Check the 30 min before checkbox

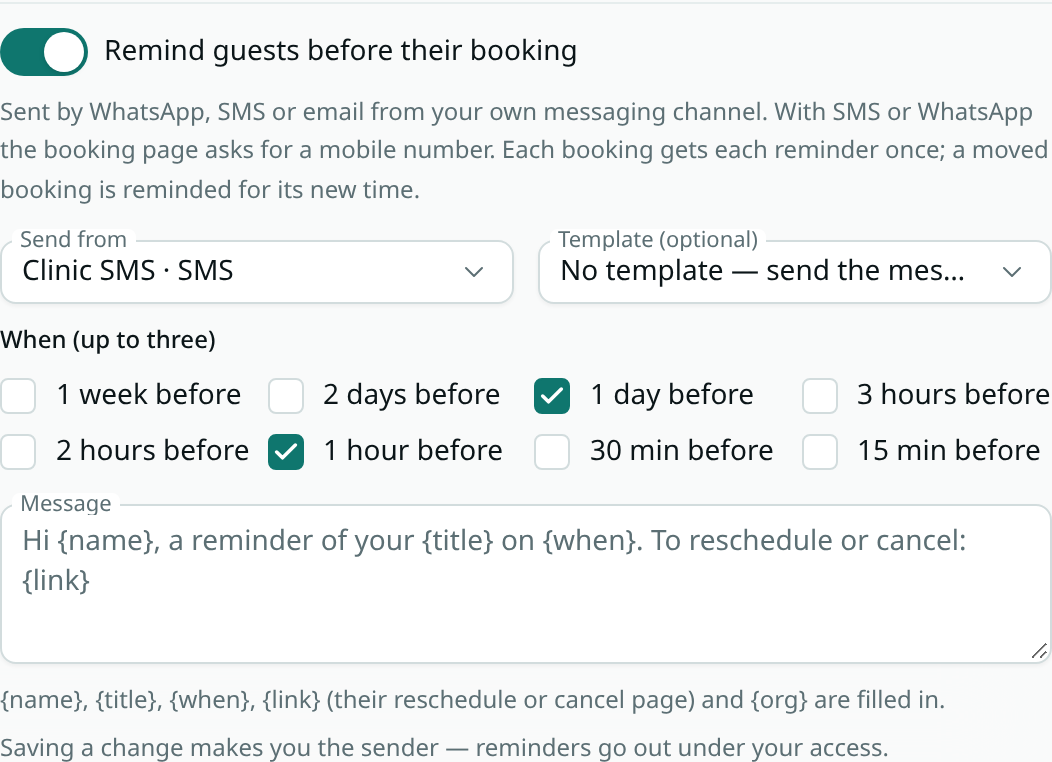[x=552, y=451]
